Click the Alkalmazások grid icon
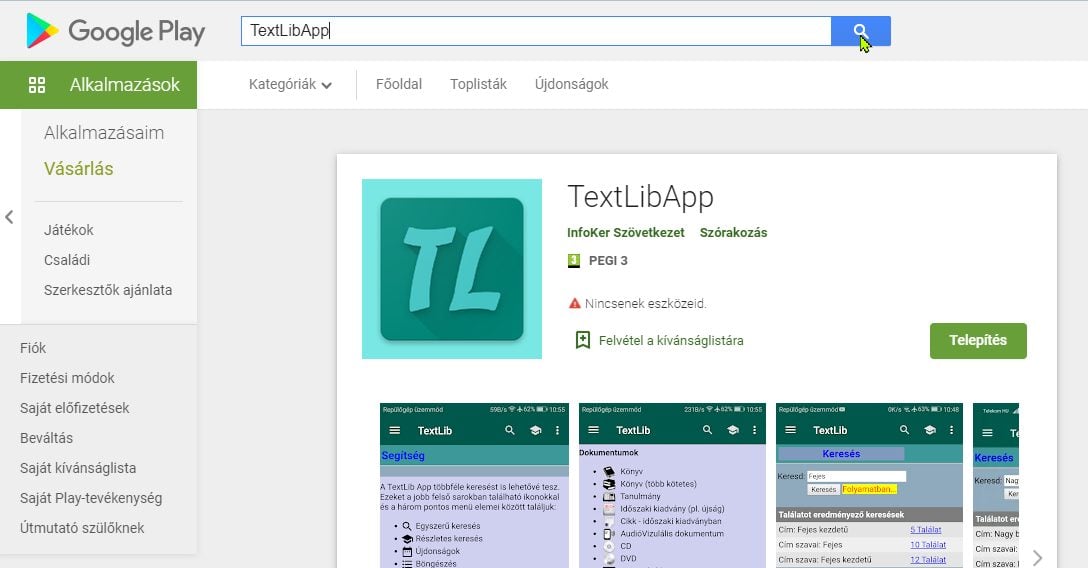Screen dimensions: 1088x568 click(x=37, y=85)
